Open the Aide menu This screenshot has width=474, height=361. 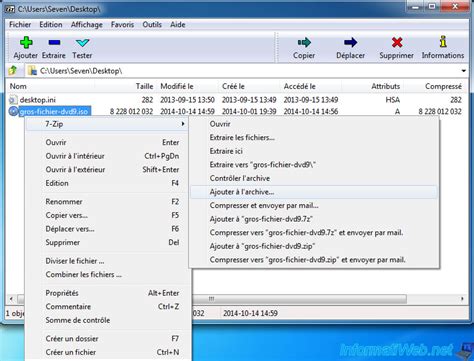coord(178,25)
